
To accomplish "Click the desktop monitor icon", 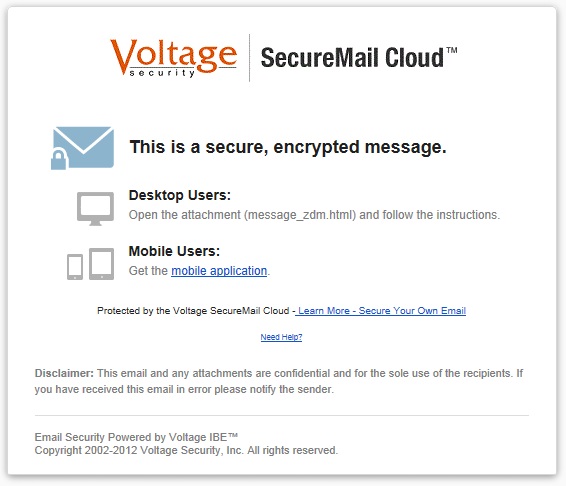I will click(x=95, y=209).
